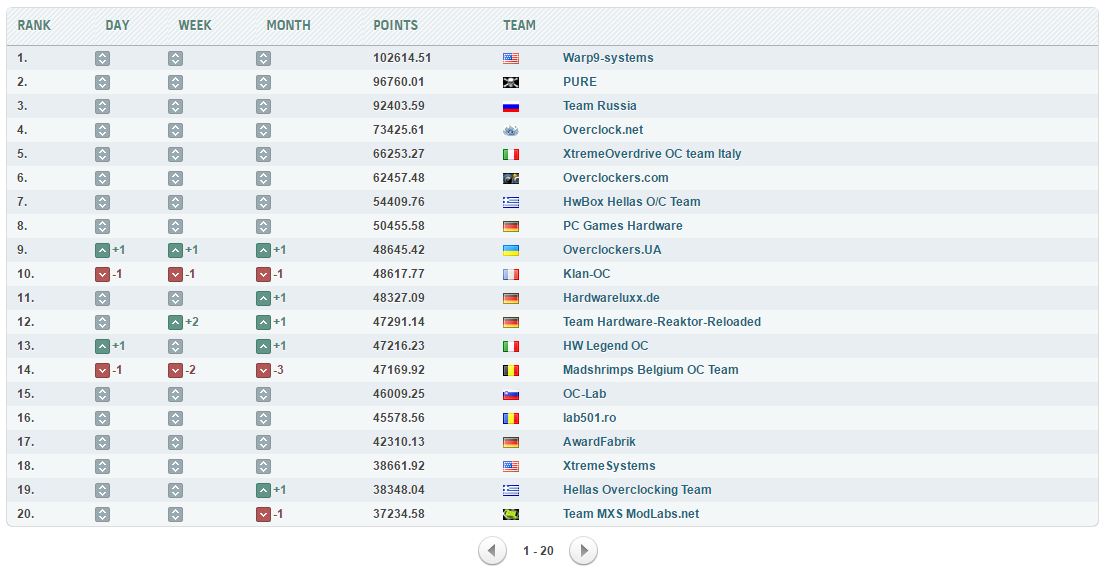Click the gray day indicator in rank 1 row
Viewport: 1106px width, 575px height.
[102, 59]
